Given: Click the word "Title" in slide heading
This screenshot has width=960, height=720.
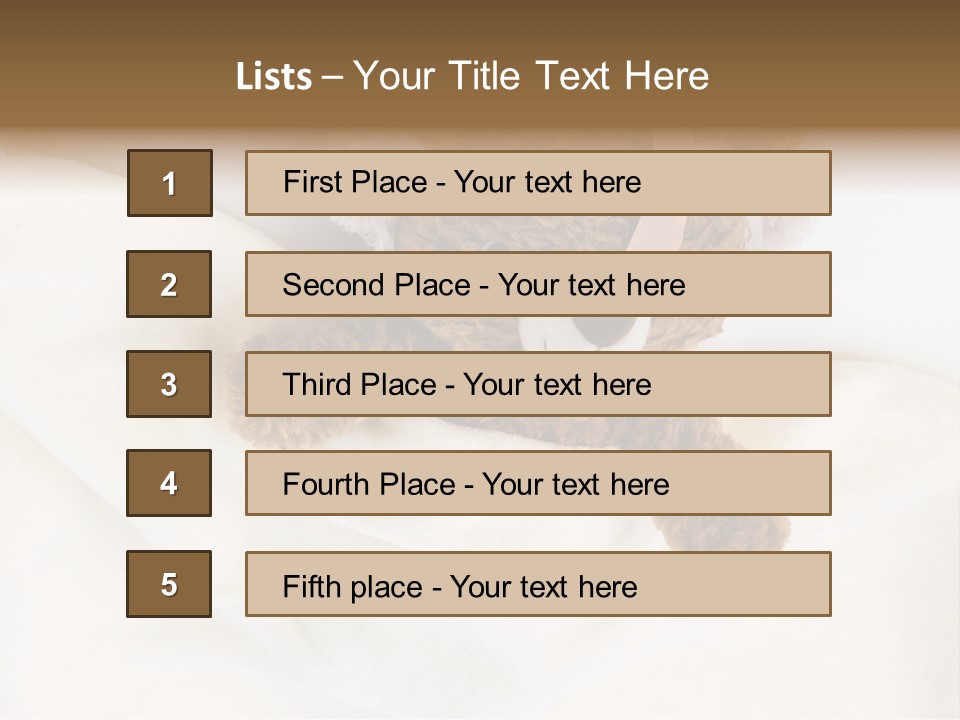Looking at the screenshot, I should 484,76.
